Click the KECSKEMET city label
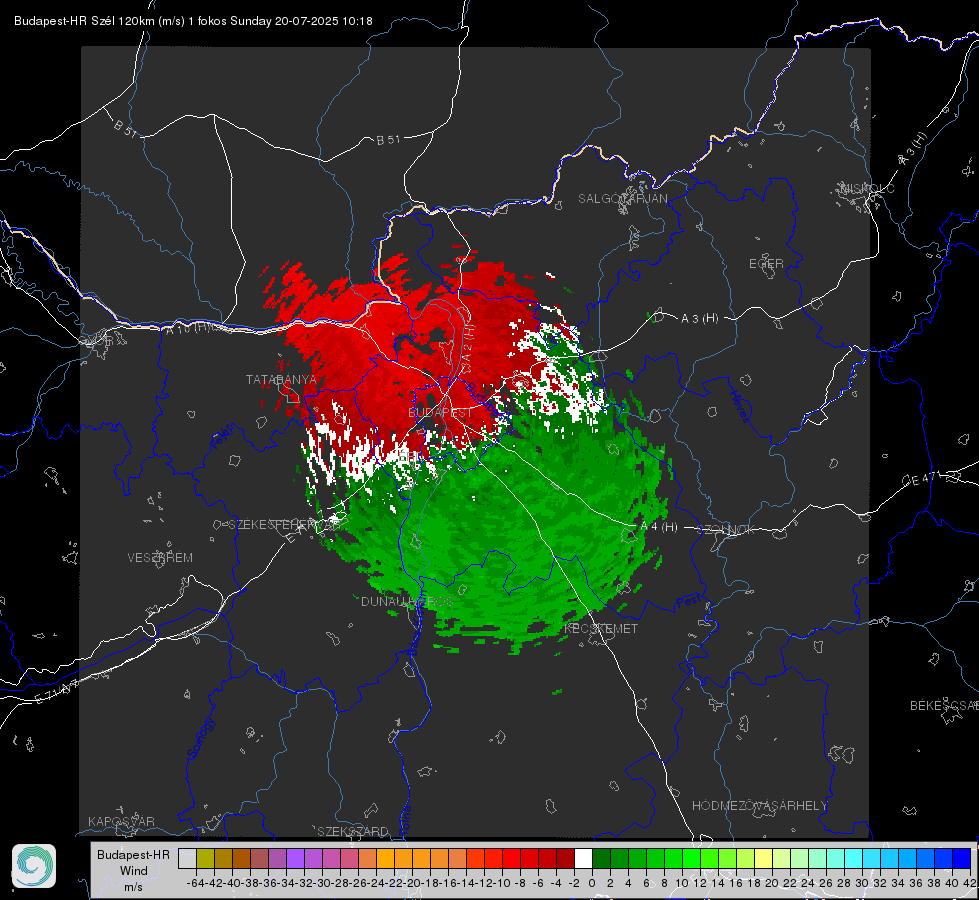 click(x=601, y=628)
